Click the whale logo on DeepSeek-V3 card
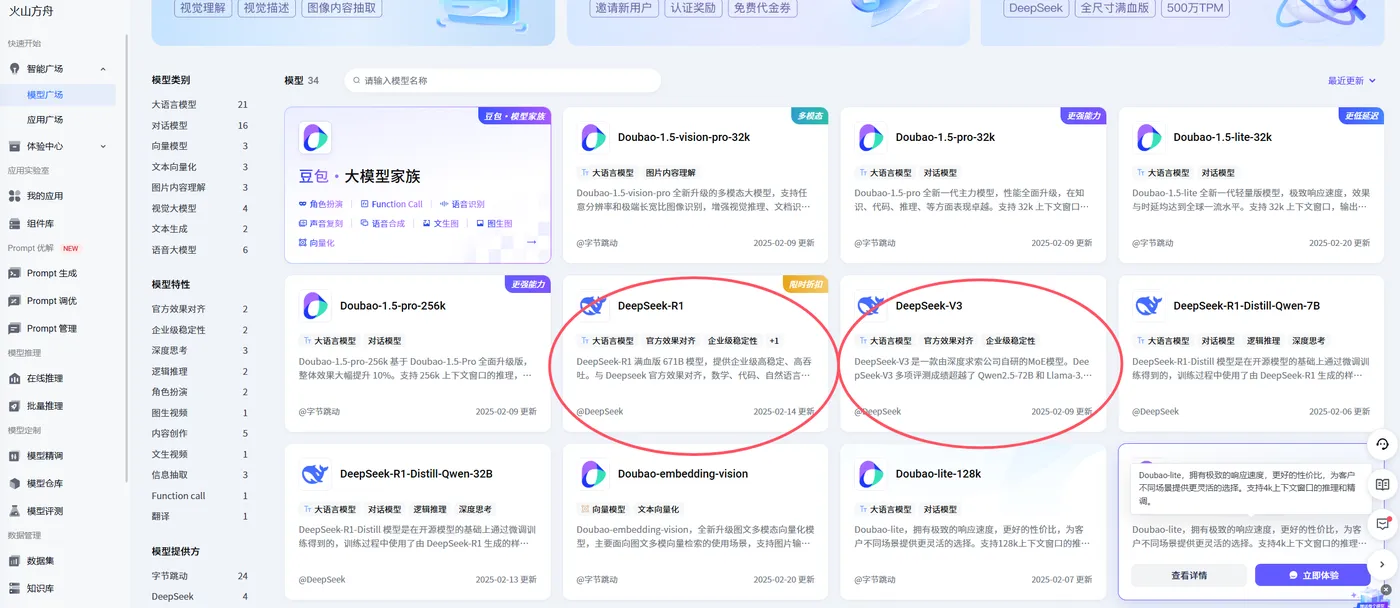This screenshot has width=1400, height=608. point(871,306)
